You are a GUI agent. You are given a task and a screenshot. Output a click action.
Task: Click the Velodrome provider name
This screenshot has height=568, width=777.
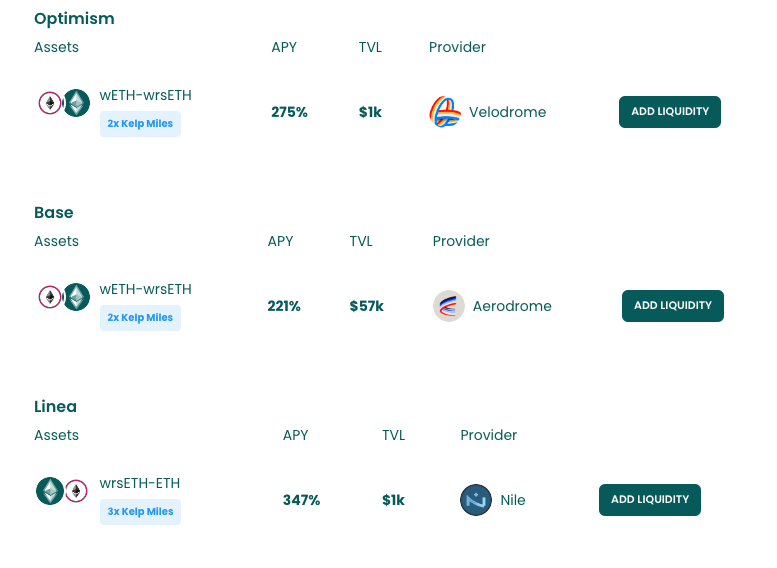point(507,112)
